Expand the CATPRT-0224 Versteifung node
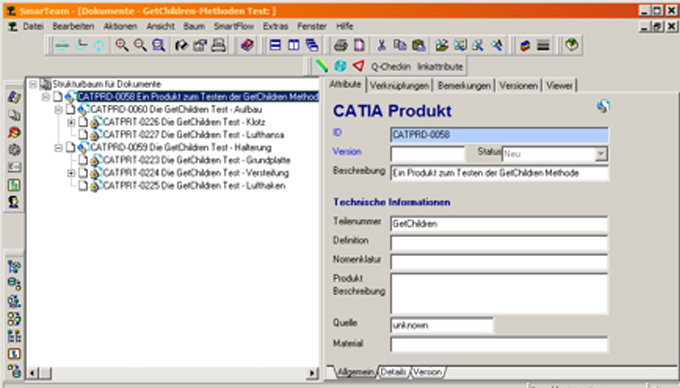680x388 pixels. (71, 173)
